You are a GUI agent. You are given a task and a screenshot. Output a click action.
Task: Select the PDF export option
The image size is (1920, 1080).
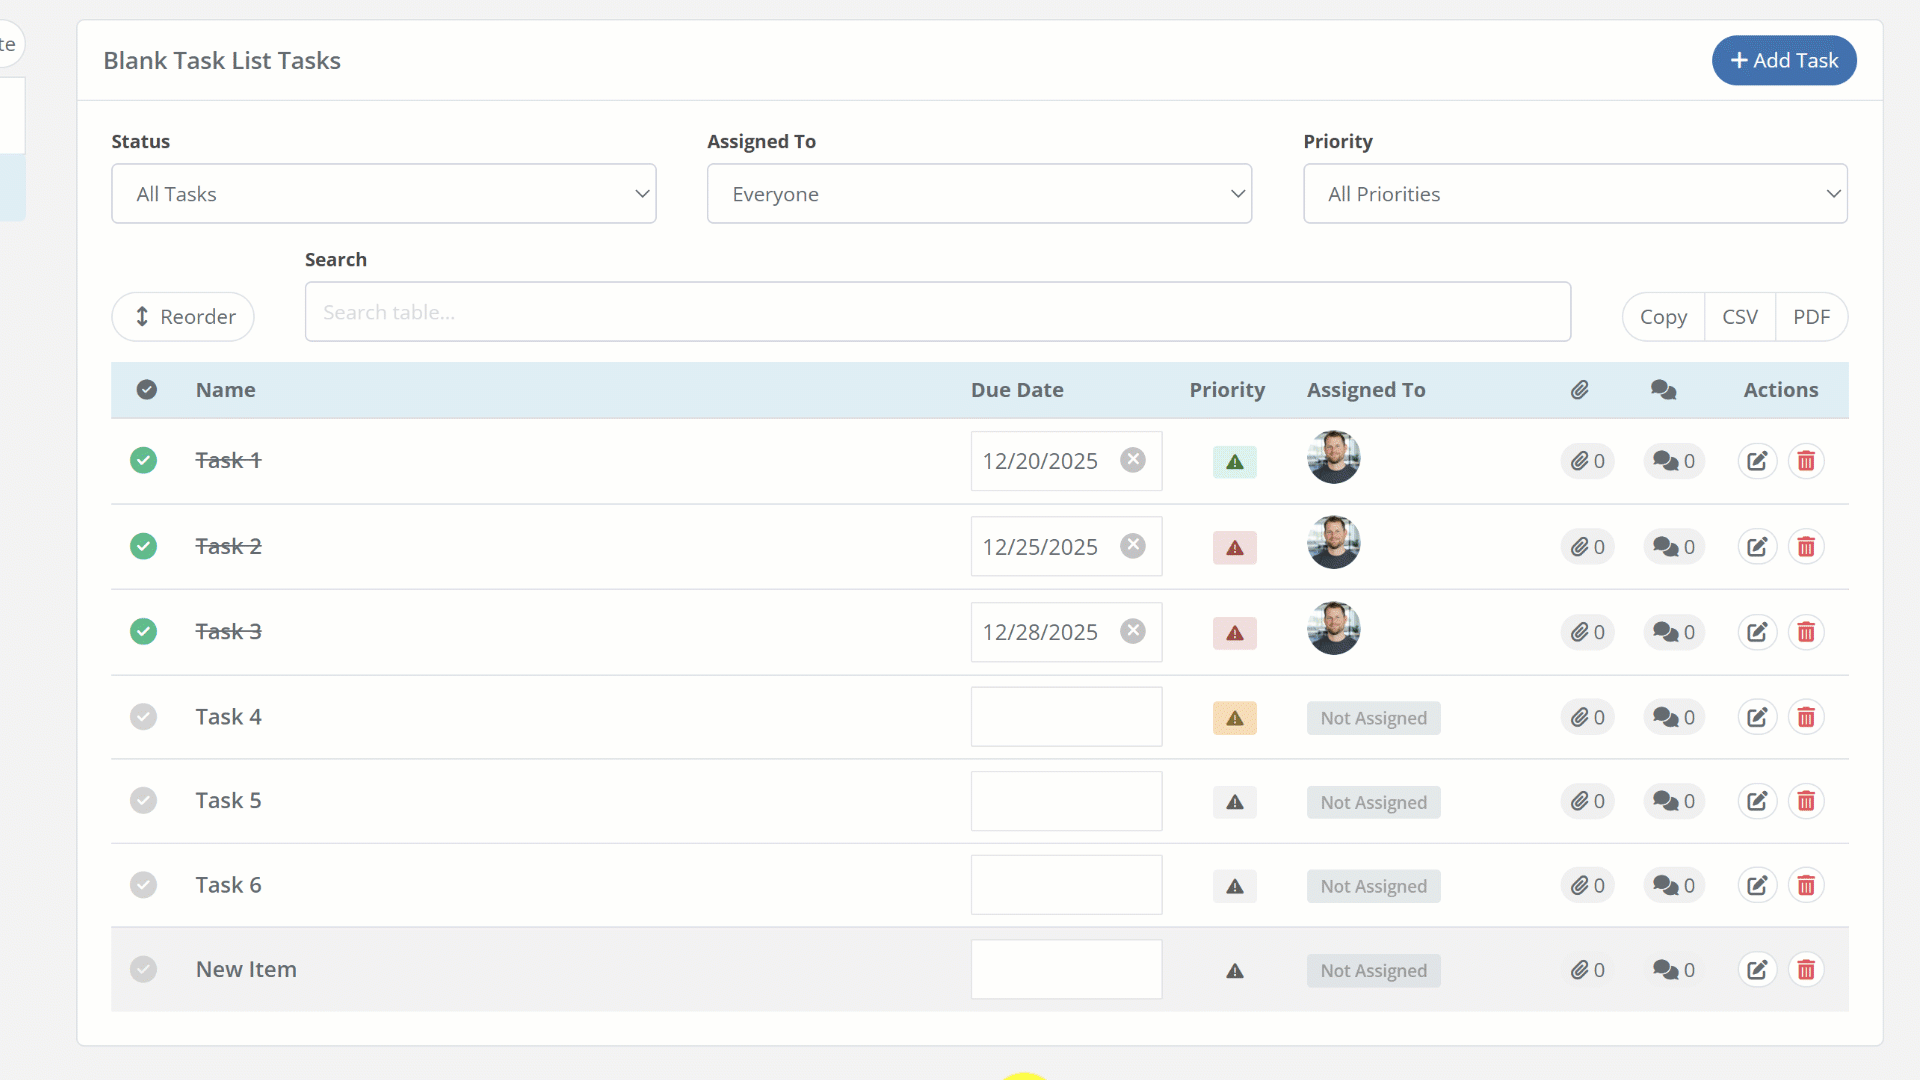tap(1812, 316)
